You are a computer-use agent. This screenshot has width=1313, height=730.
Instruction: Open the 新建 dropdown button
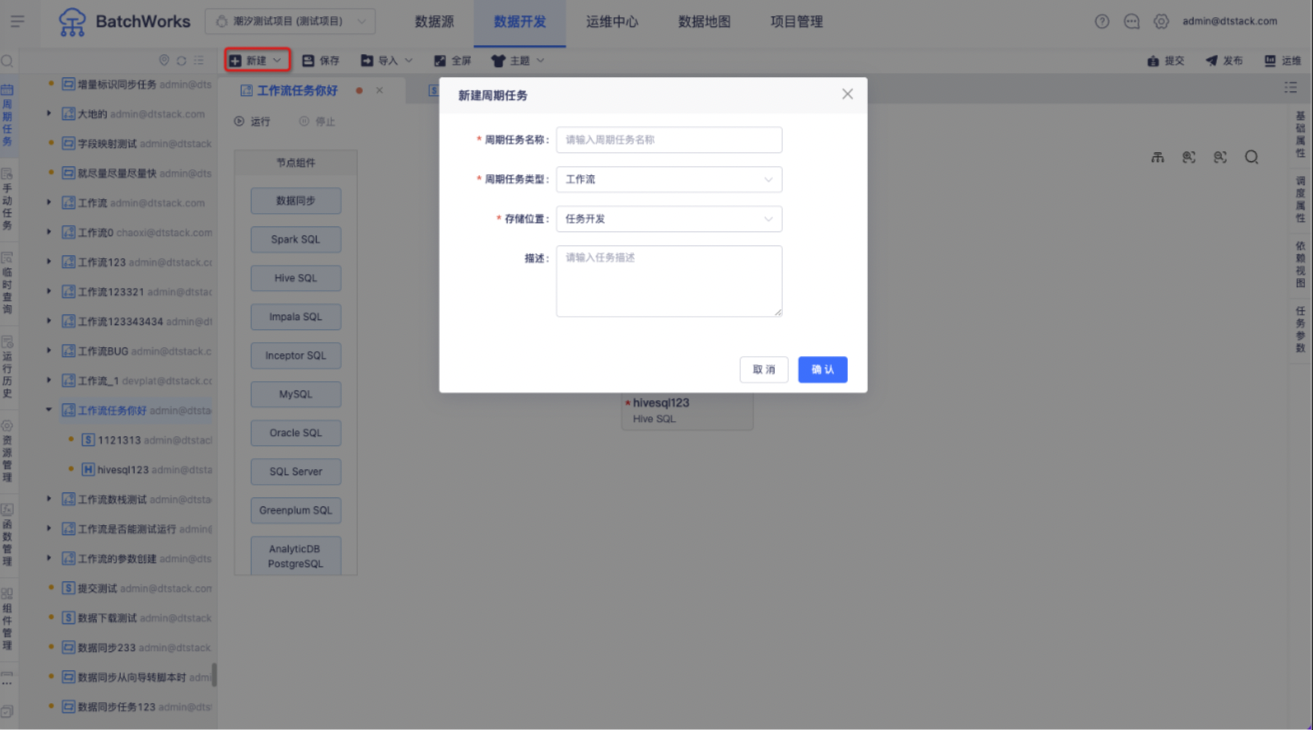pyautogui.click(x=257, y=61)
